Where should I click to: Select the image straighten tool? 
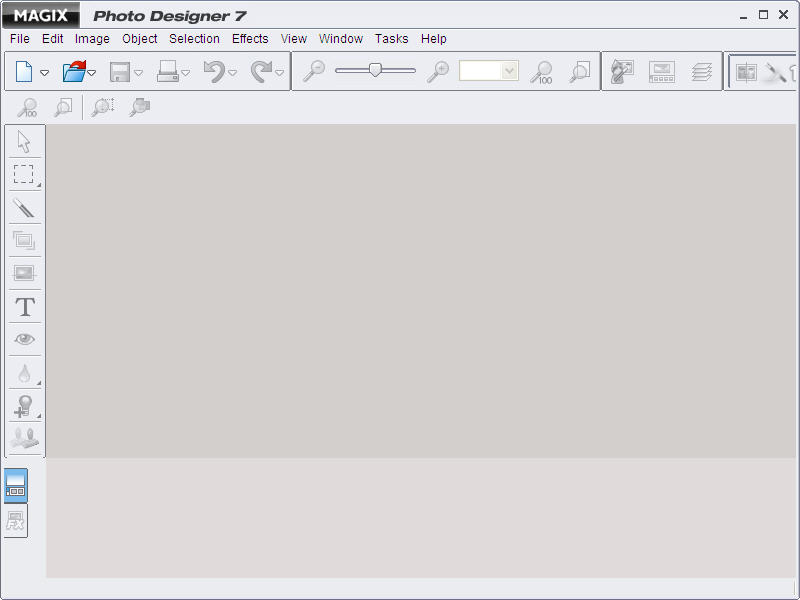(24, 273)
